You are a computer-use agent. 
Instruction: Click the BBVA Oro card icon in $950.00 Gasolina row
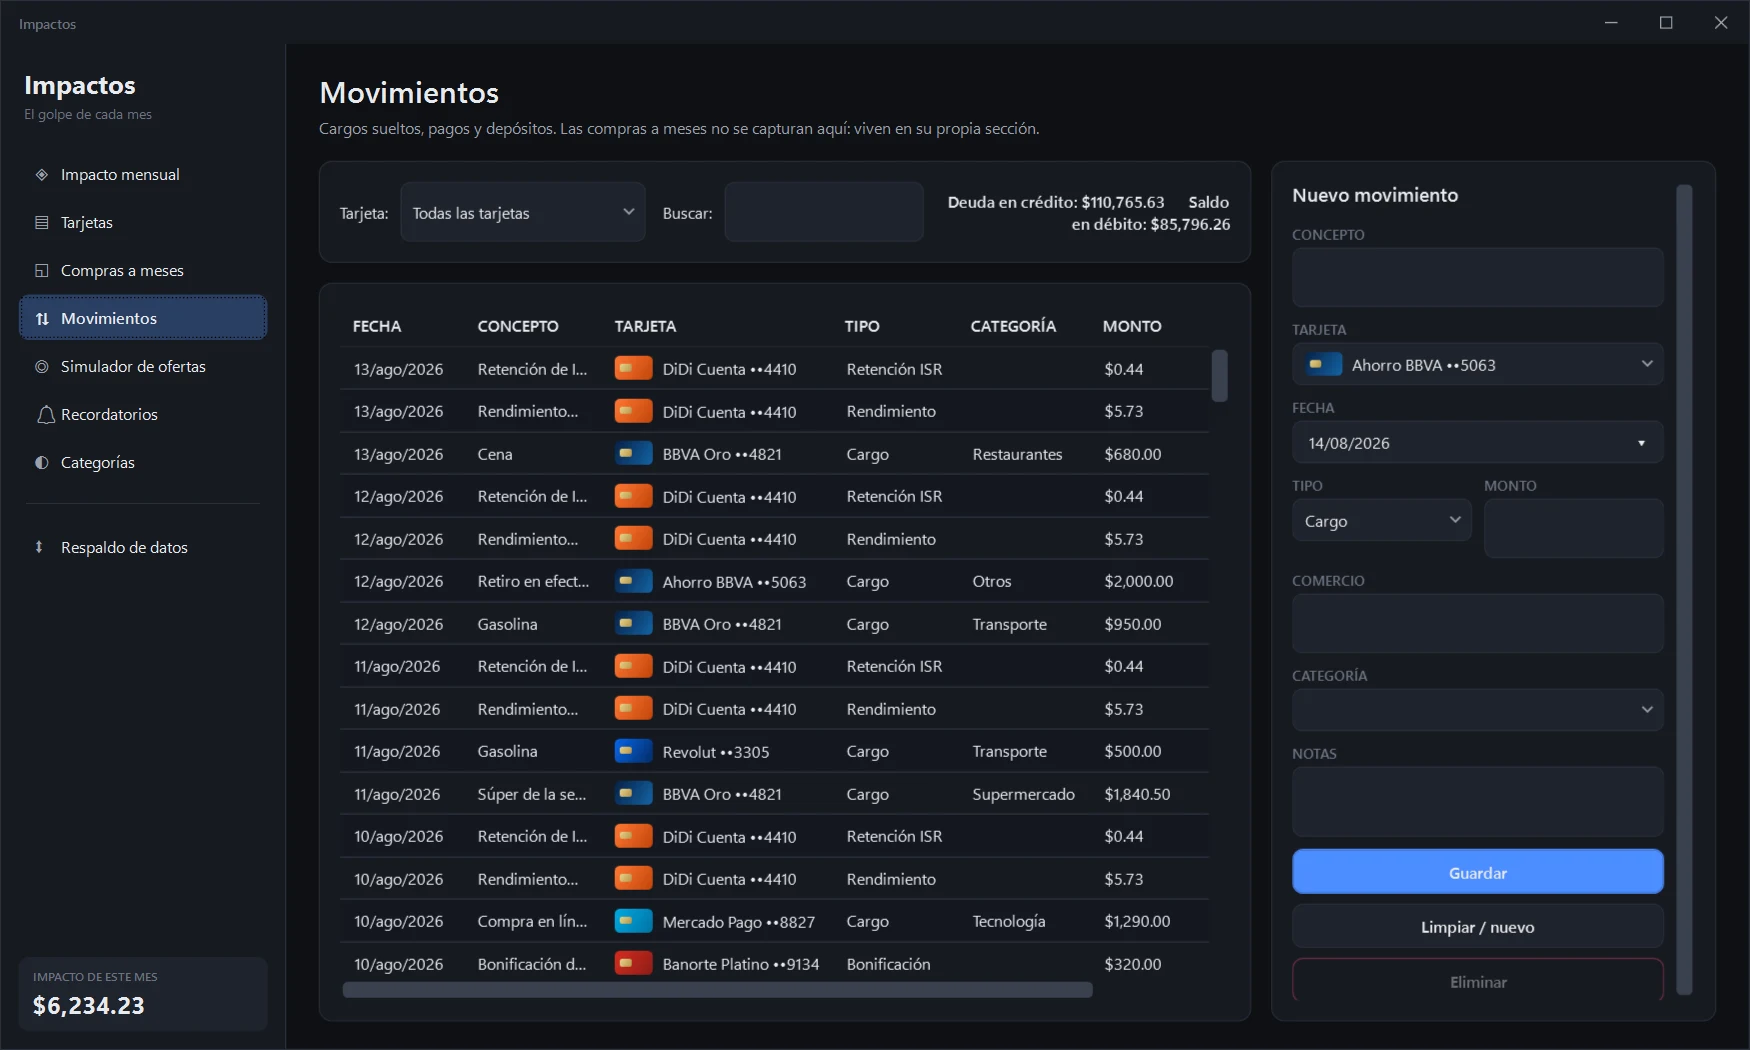click(x=633, y=624)
